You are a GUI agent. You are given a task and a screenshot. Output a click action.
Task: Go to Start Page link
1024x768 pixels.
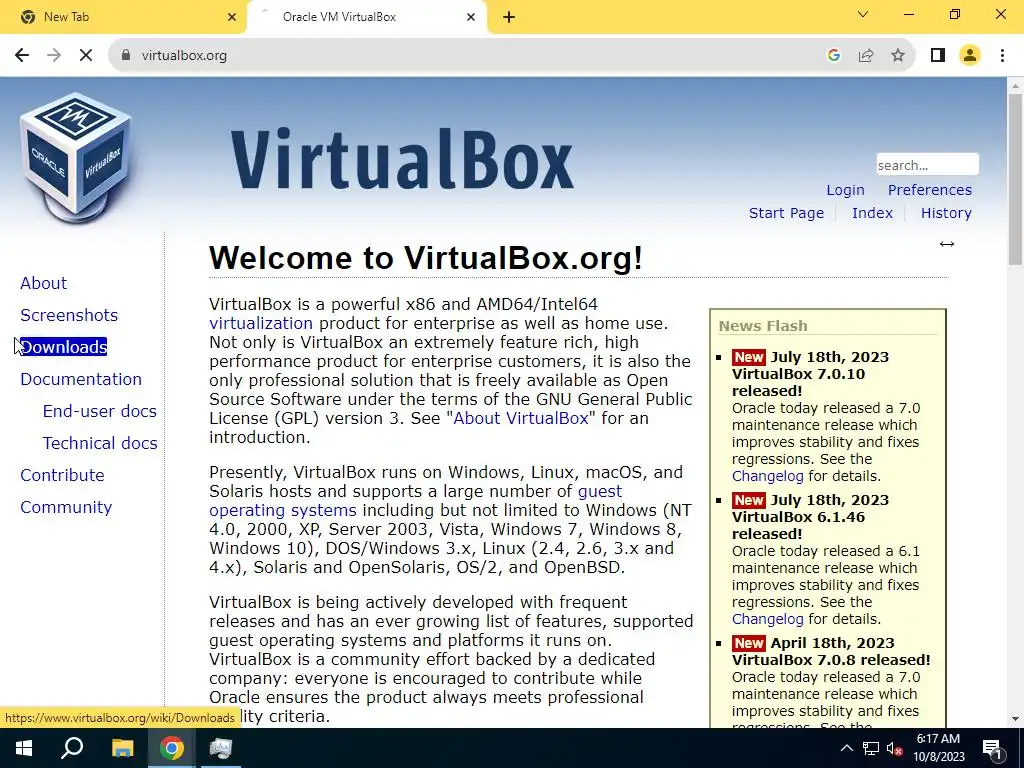click(786, 213)
